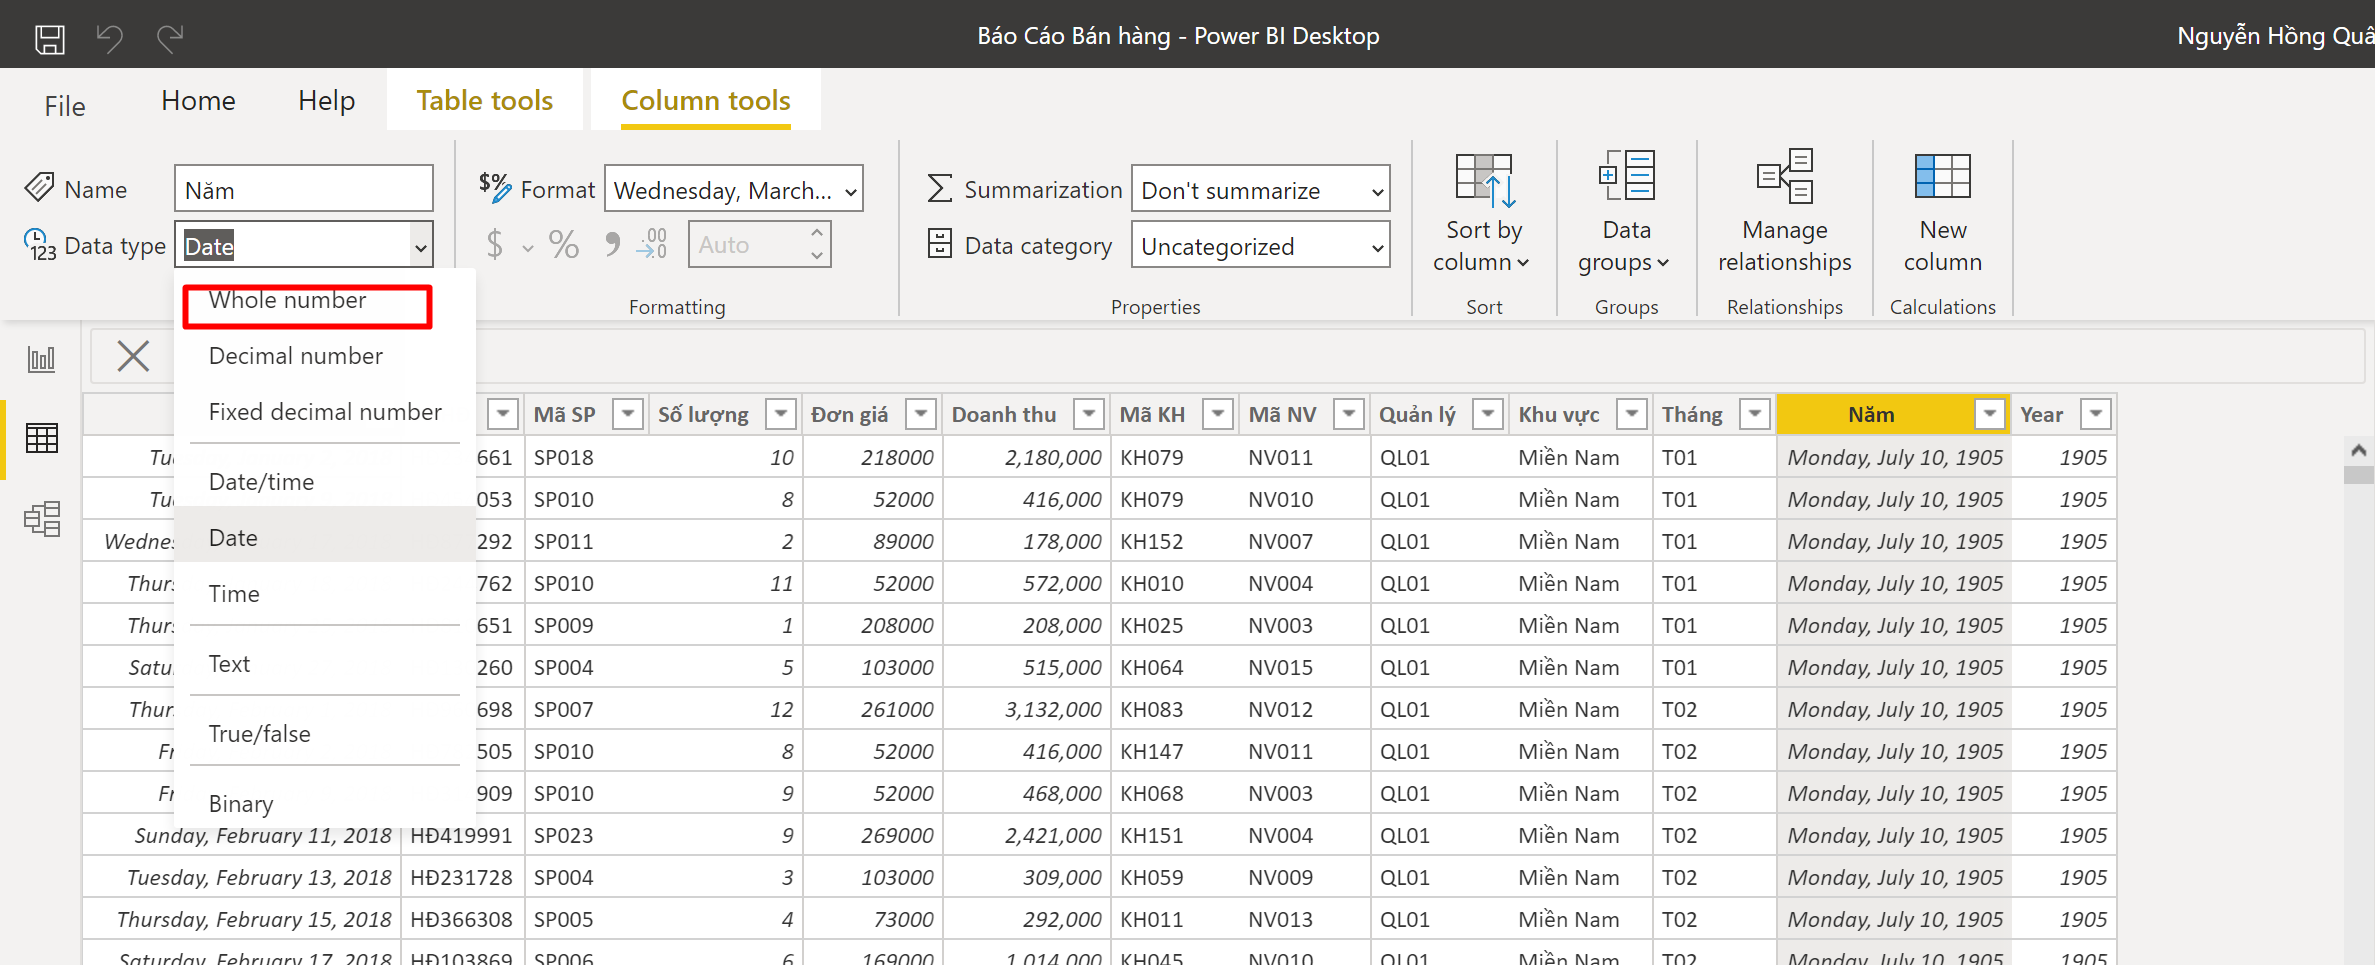Screen dimensions: 2375x965
Task: Switch to Model view in sidebar
Action: pos(42,519)
